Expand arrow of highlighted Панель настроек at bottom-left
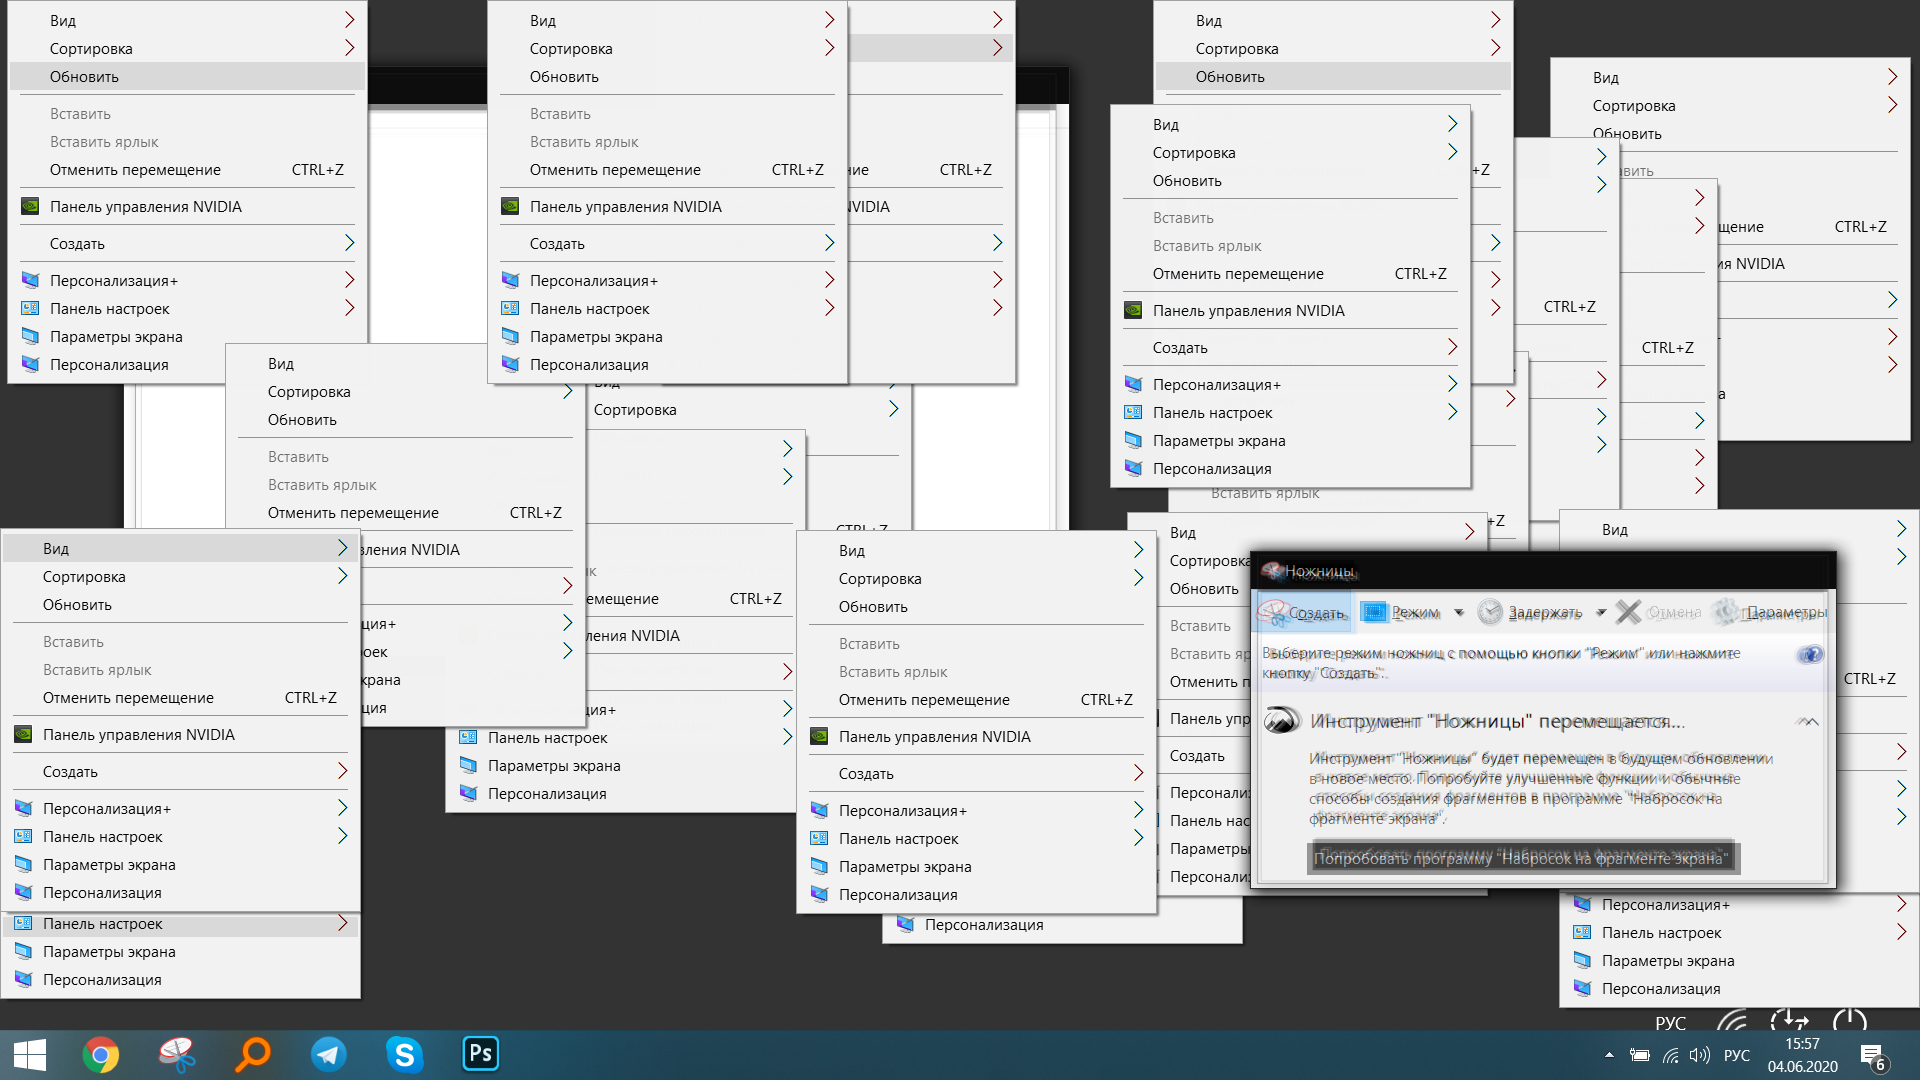 click(x=343, y=923)
